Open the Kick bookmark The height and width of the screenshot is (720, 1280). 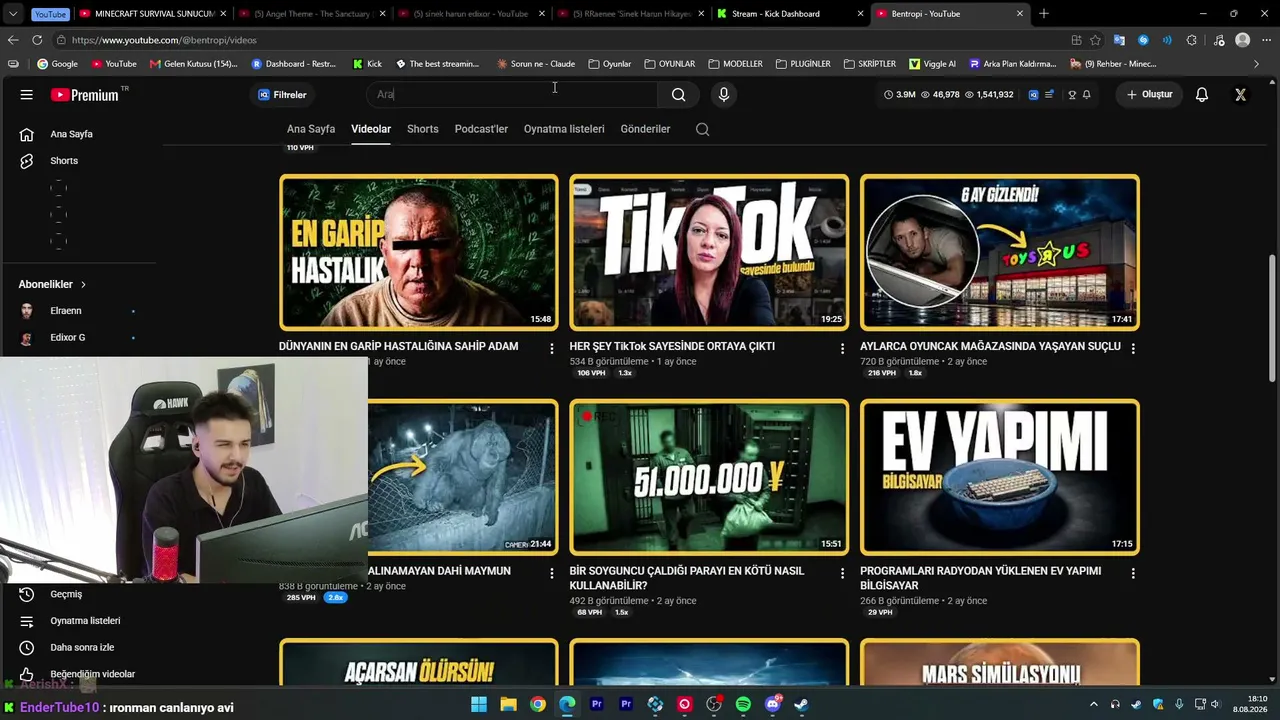click(367, 64)
